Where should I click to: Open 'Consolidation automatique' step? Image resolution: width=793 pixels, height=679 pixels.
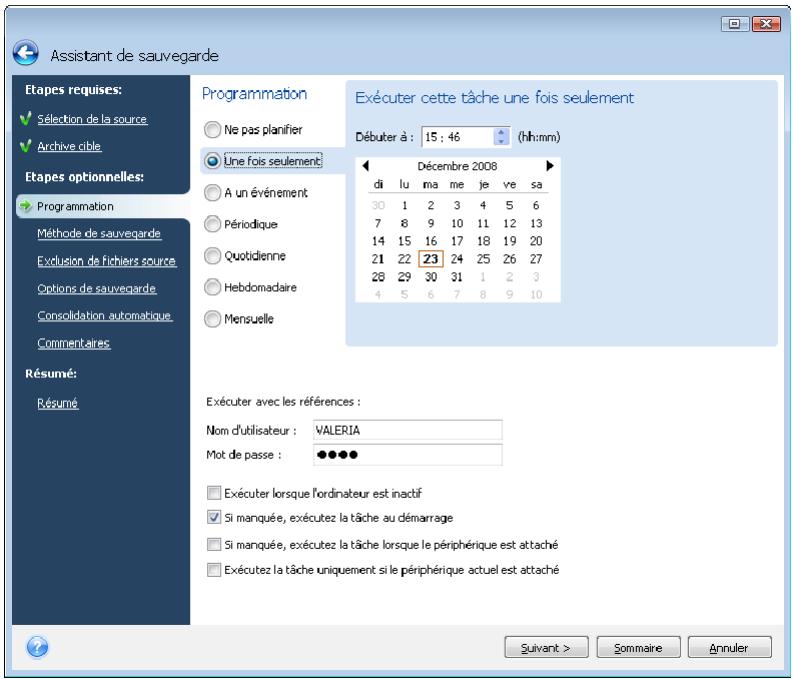click(x=104, y=315)
